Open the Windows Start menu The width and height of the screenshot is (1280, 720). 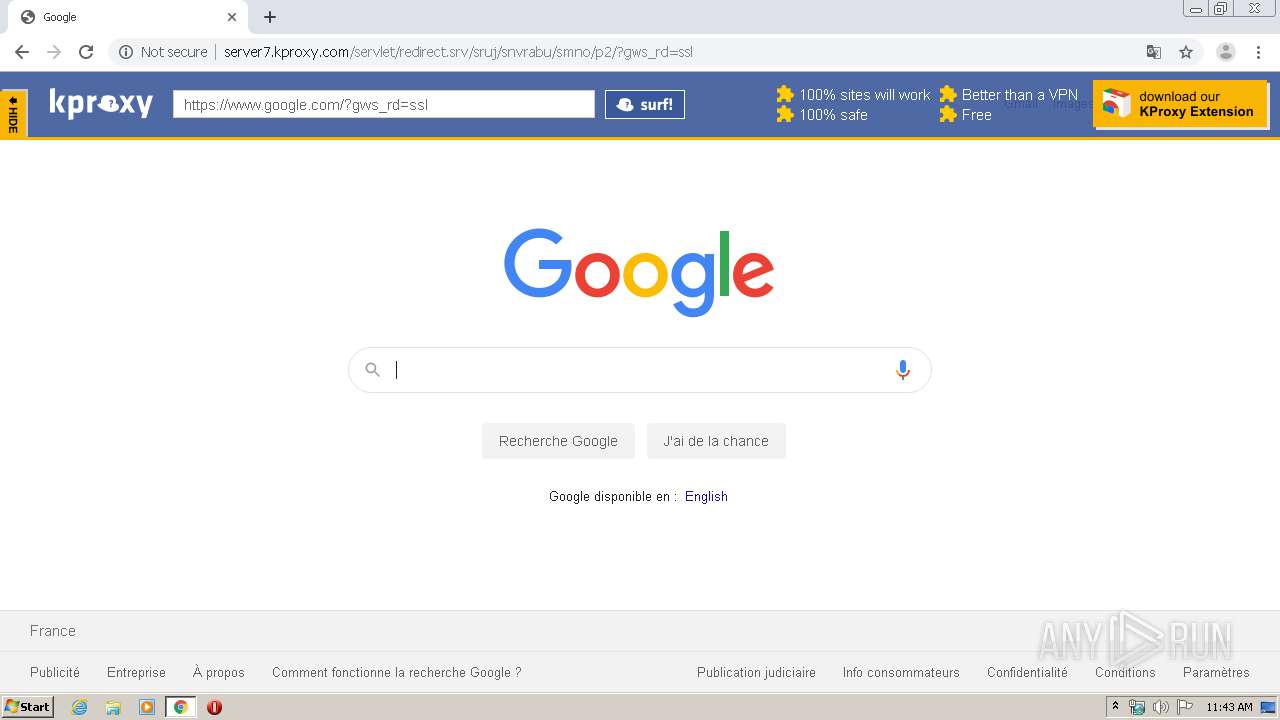(x=27, y=707)
